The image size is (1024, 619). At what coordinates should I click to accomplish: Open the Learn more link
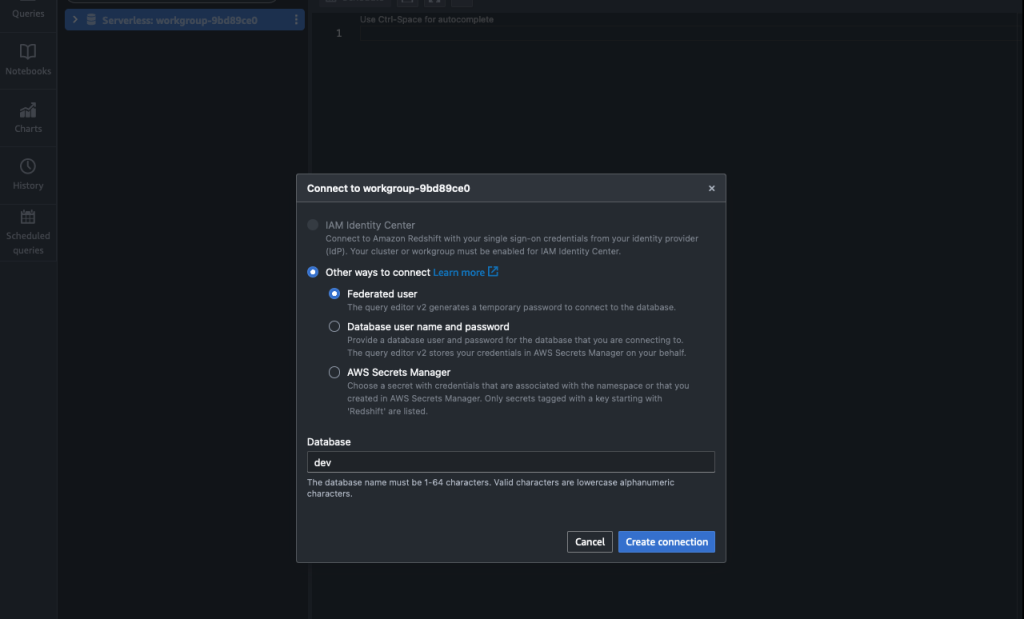point(458,272)
